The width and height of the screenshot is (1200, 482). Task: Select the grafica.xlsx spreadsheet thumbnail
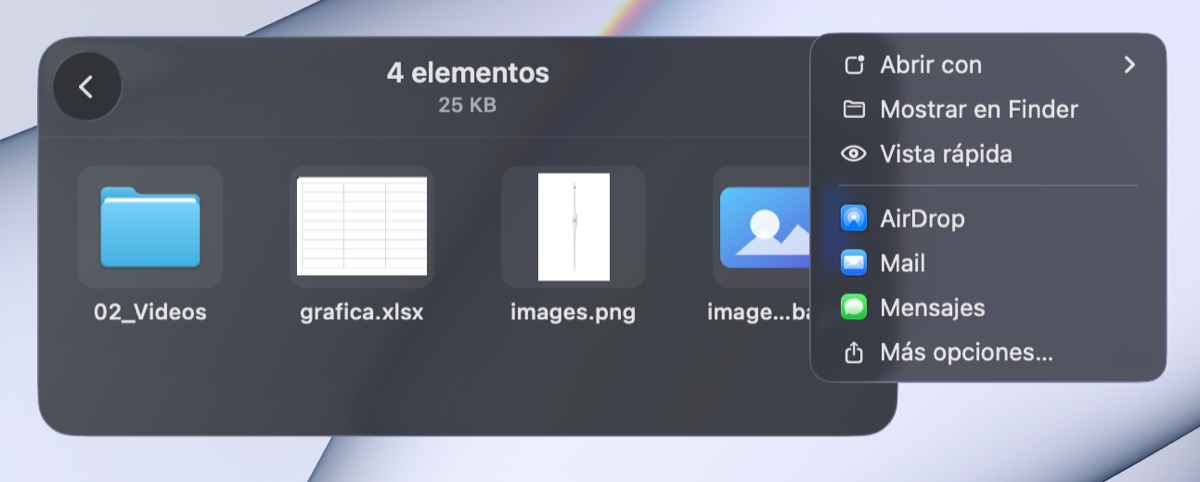pos(362,227)
